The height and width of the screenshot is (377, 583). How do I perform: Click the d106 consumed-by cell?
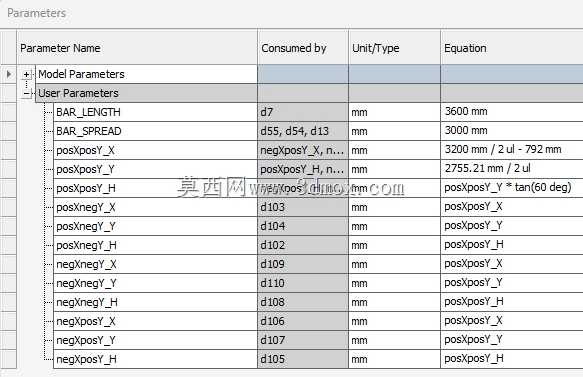[x=303, y=321]
